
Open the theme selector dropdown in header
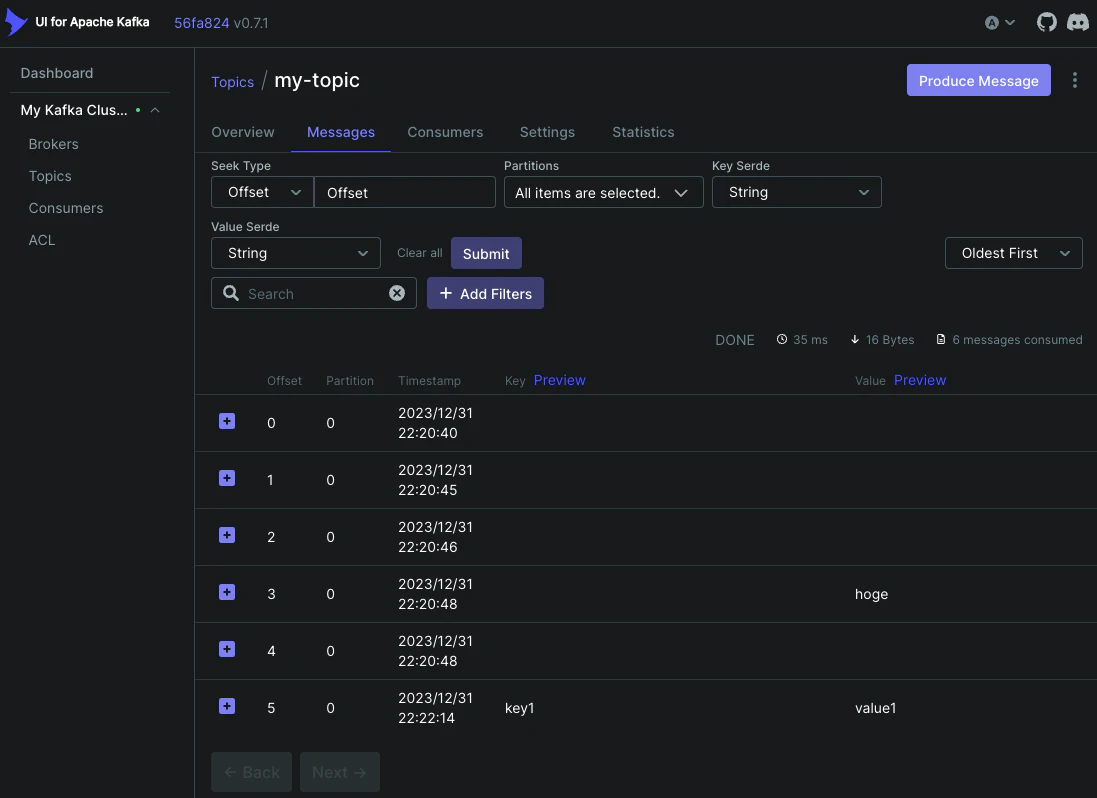[x=999, y=22]
